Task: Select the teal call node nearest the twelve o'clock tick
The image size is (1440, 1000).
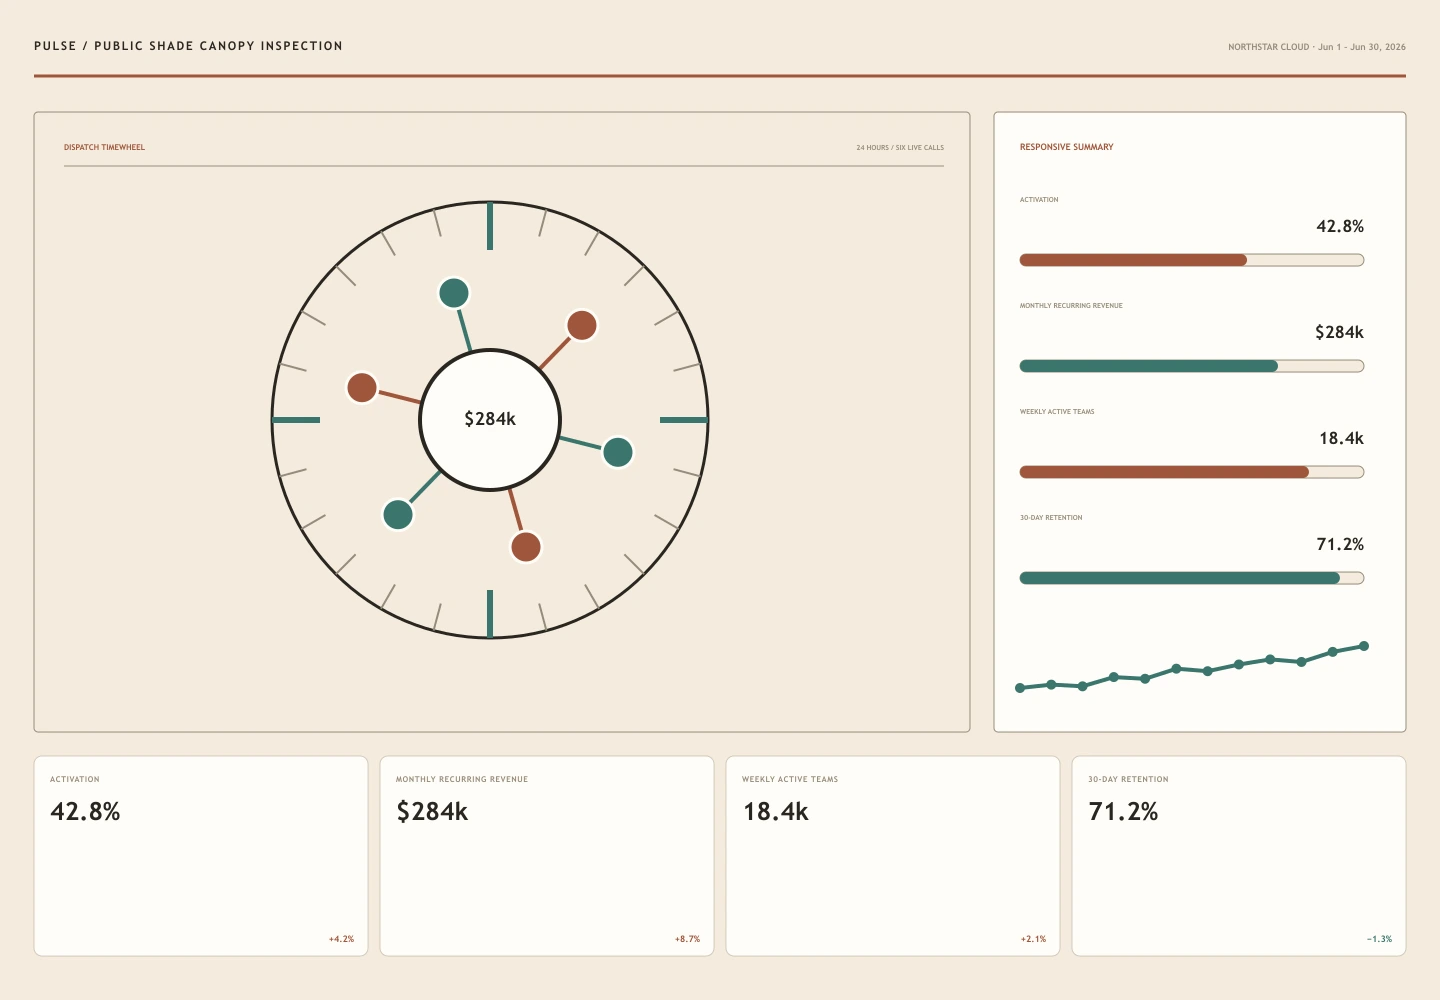Action: (454, 293)
